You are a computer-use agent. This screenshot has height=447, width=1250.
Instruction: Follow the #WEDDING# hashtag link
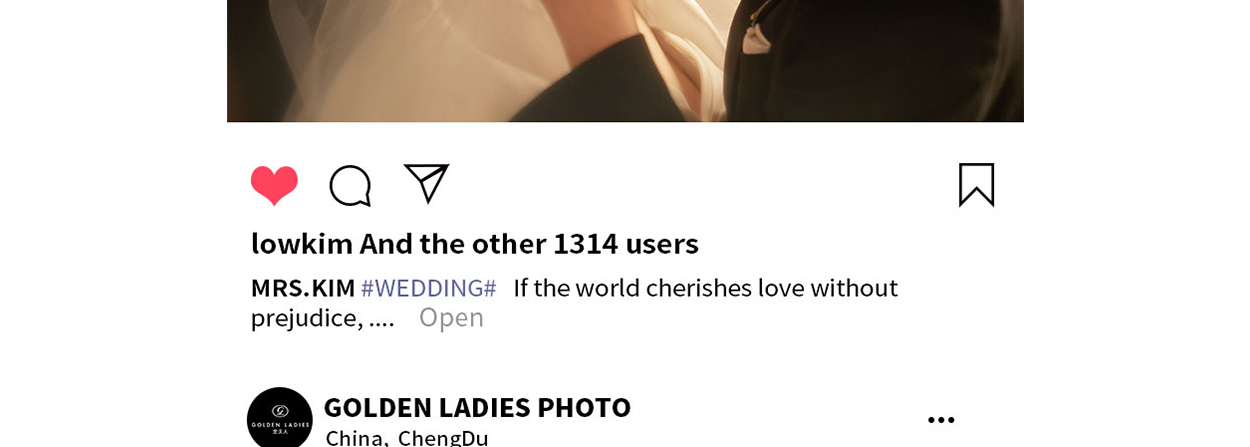coord(428,288)
